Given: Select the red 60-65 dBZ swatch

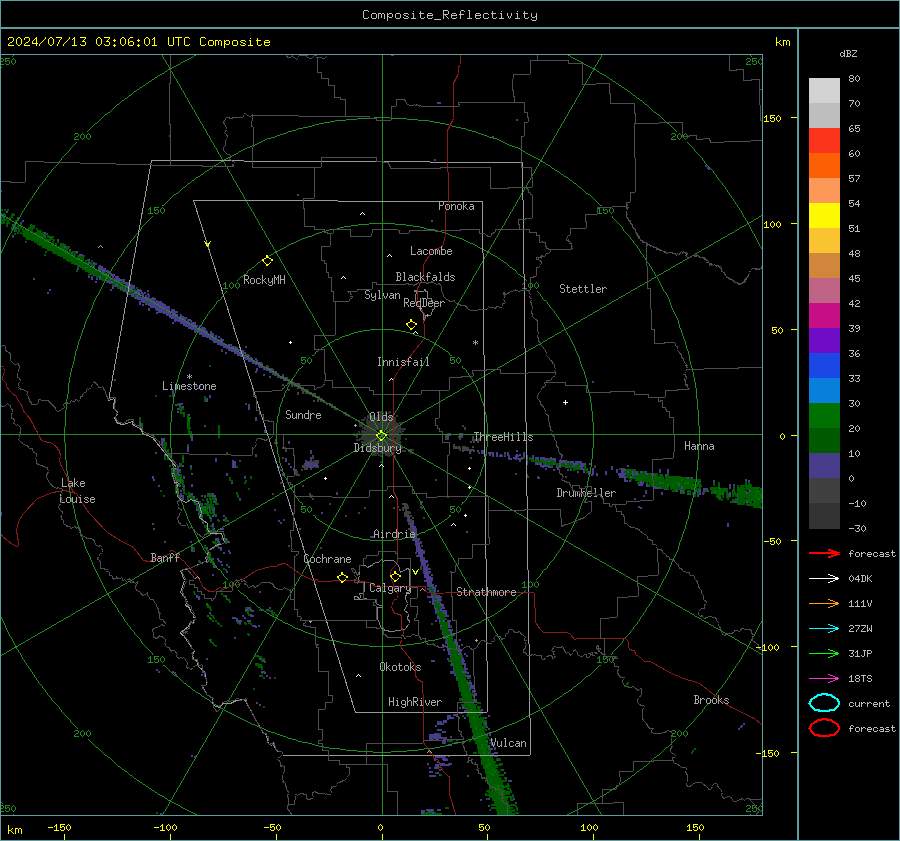Looking at the screenshot, I should (824, 141).
